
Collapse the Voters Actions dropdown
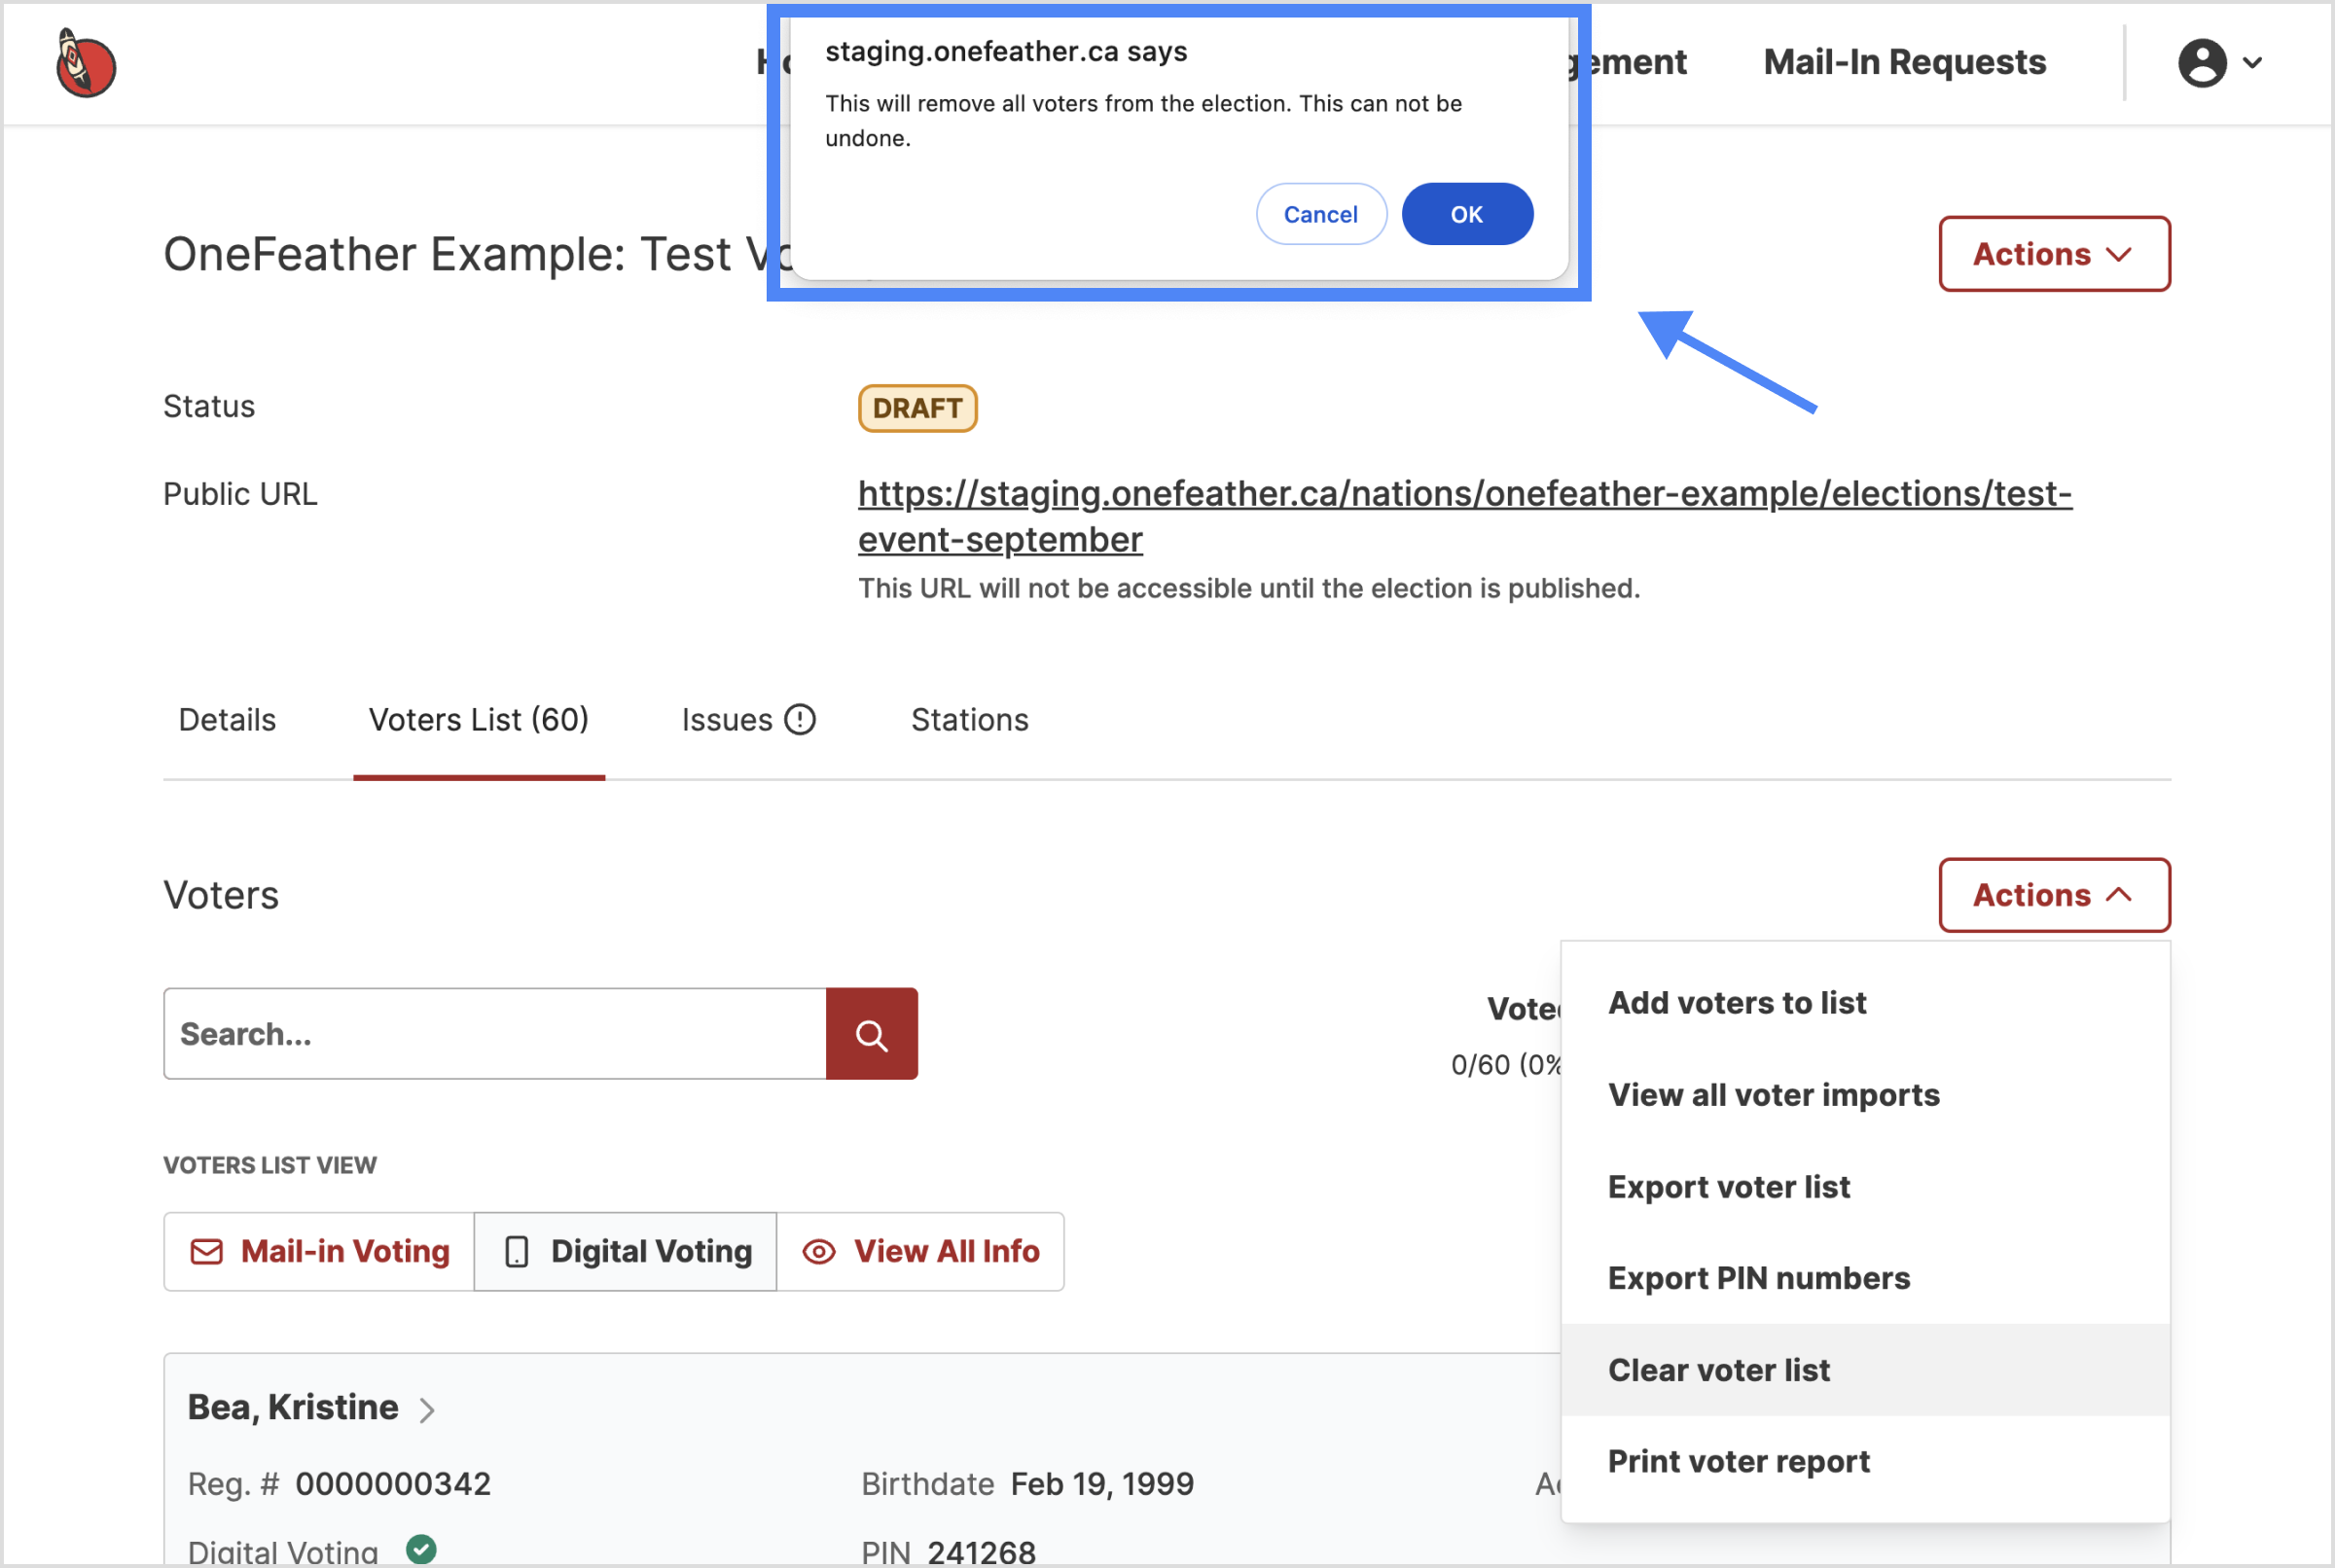2054,895
